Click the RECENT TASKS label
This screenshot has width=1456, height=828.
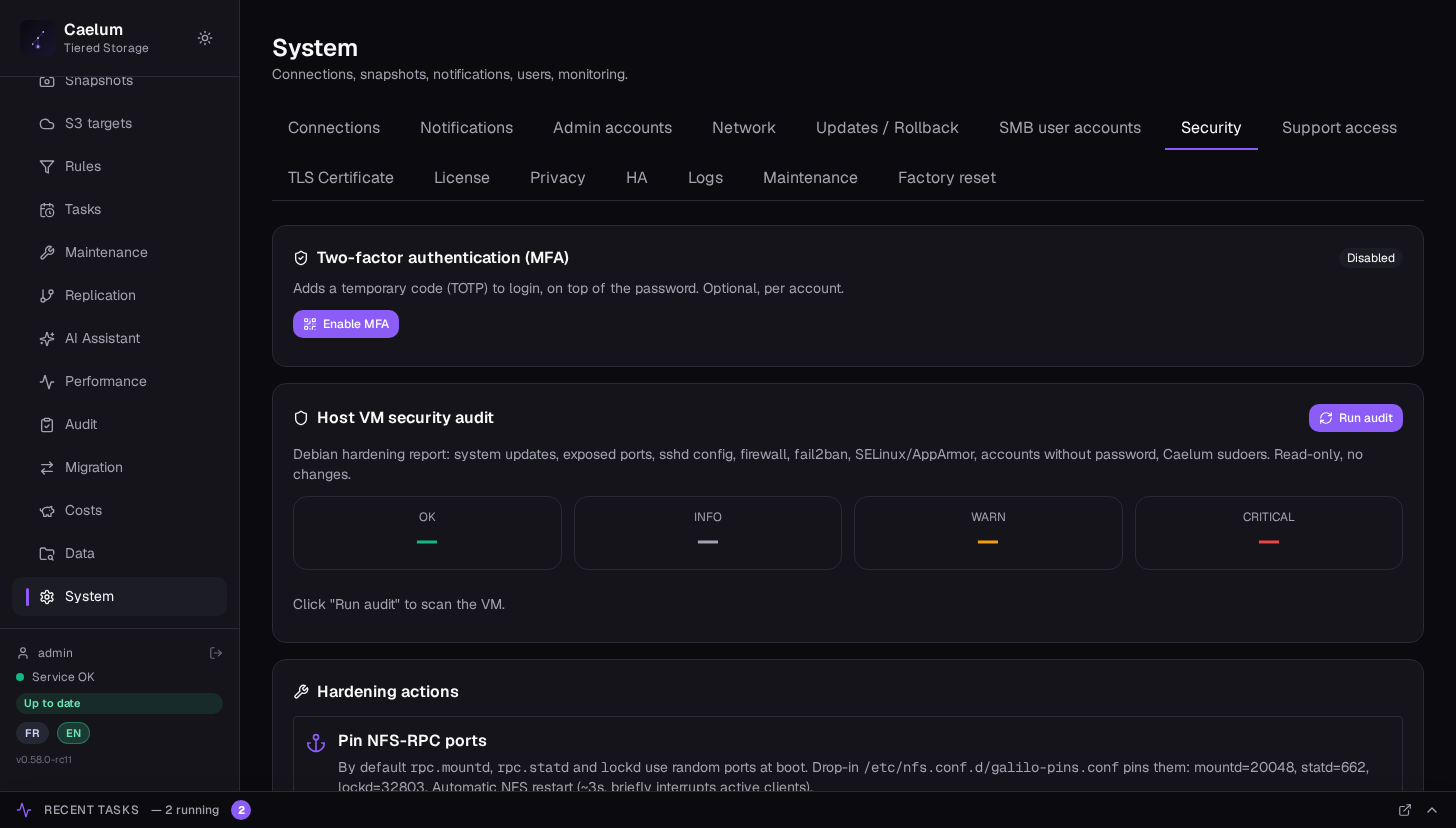[91, 810]
